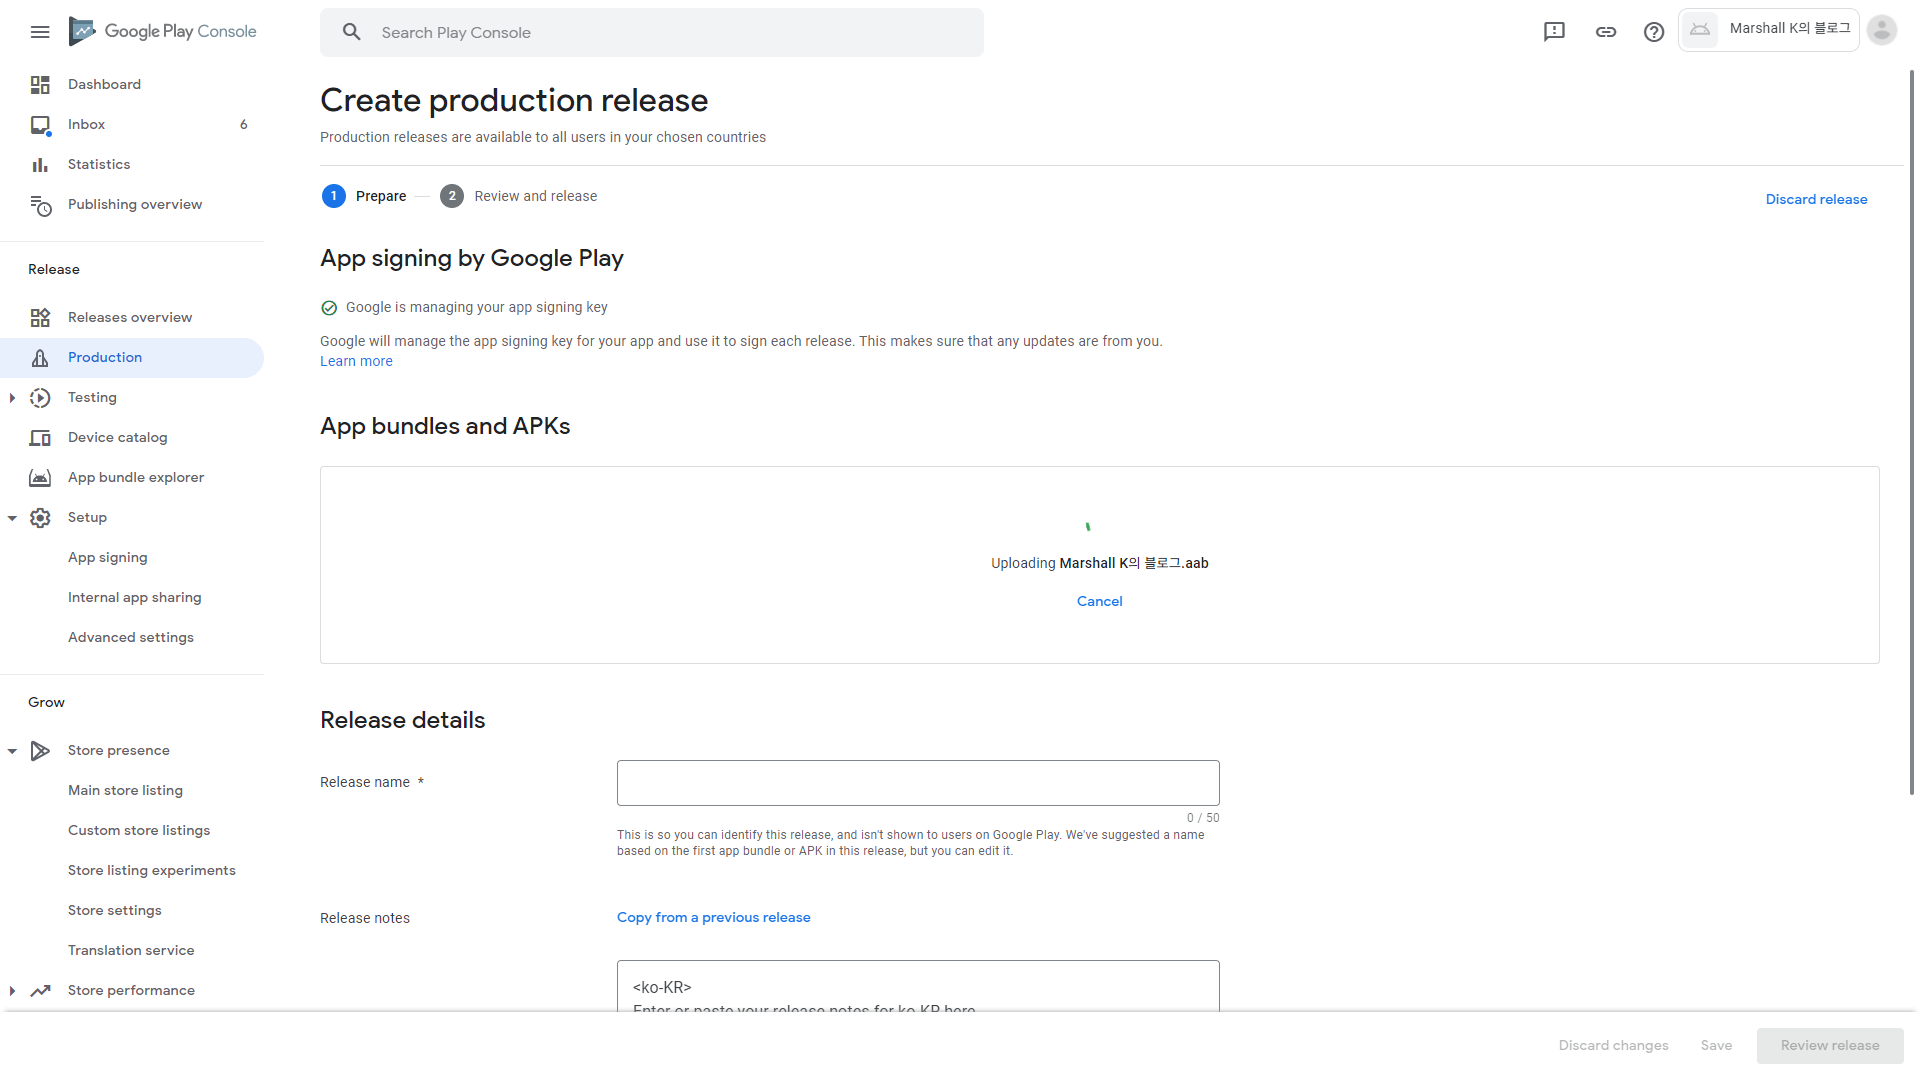This screenshot has height=1080, width=1920.
Task: Select Main store listing menu item
Action: (125, 791)
